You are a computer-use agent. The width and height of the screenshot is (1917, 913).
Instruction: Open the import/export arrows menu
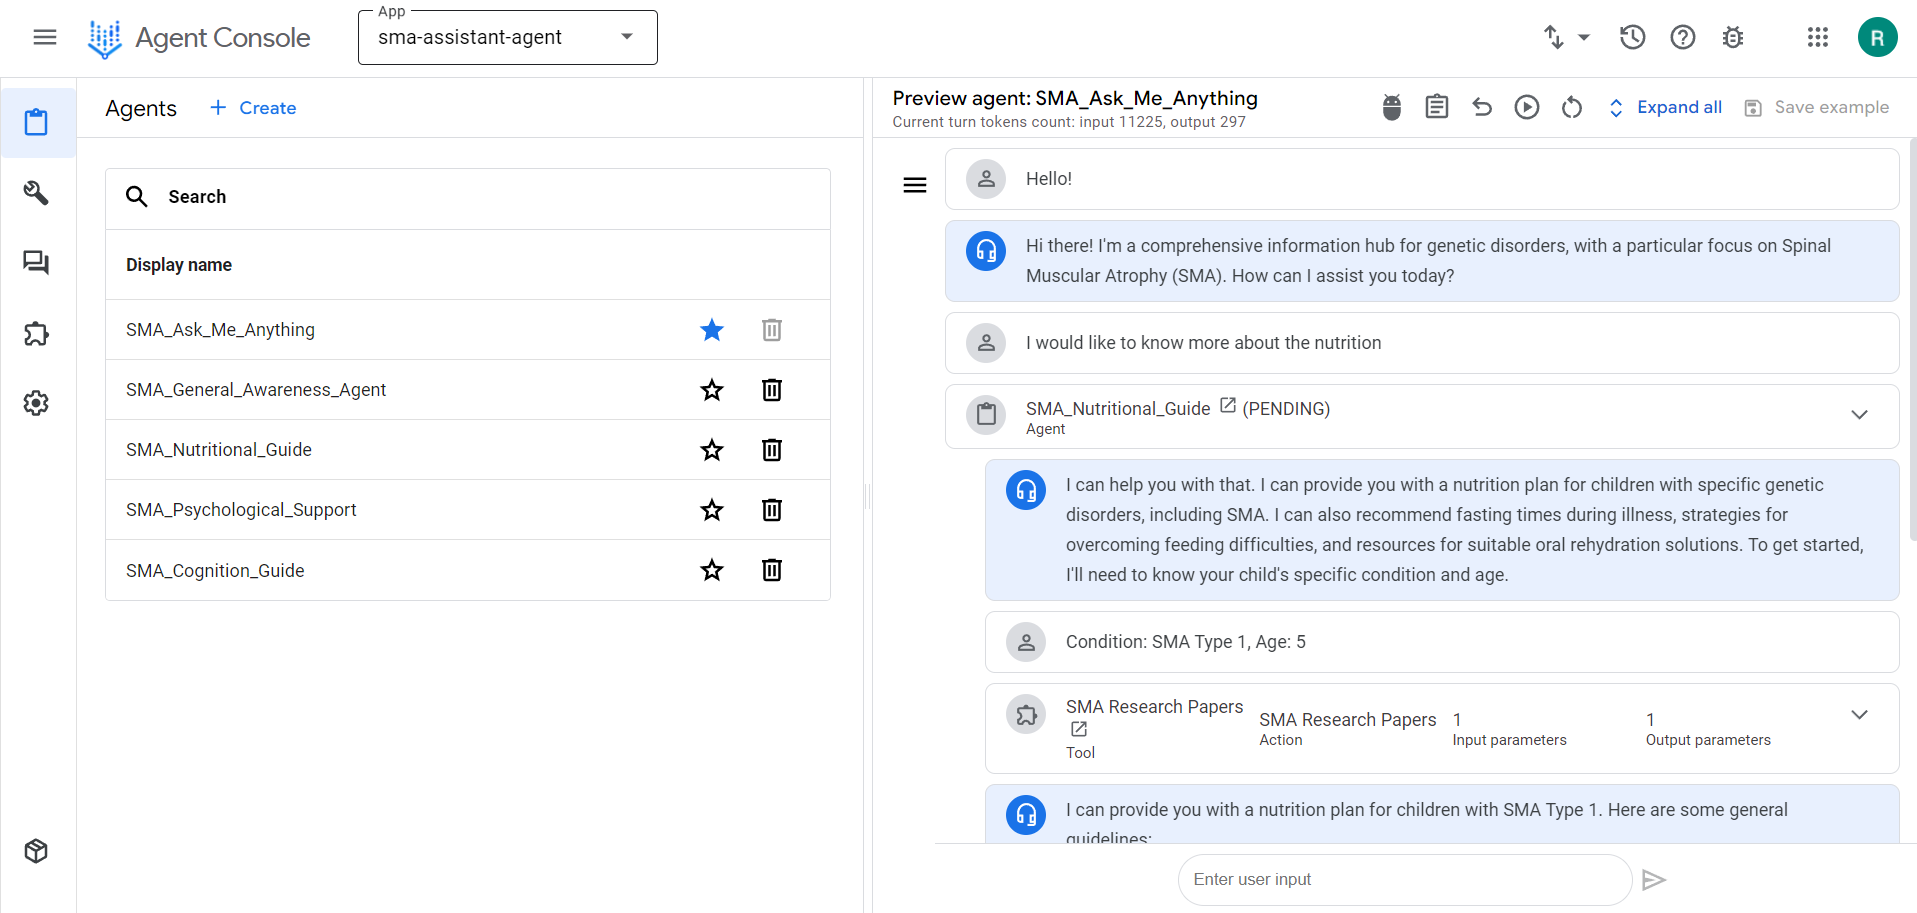(x=1566, y=38)
